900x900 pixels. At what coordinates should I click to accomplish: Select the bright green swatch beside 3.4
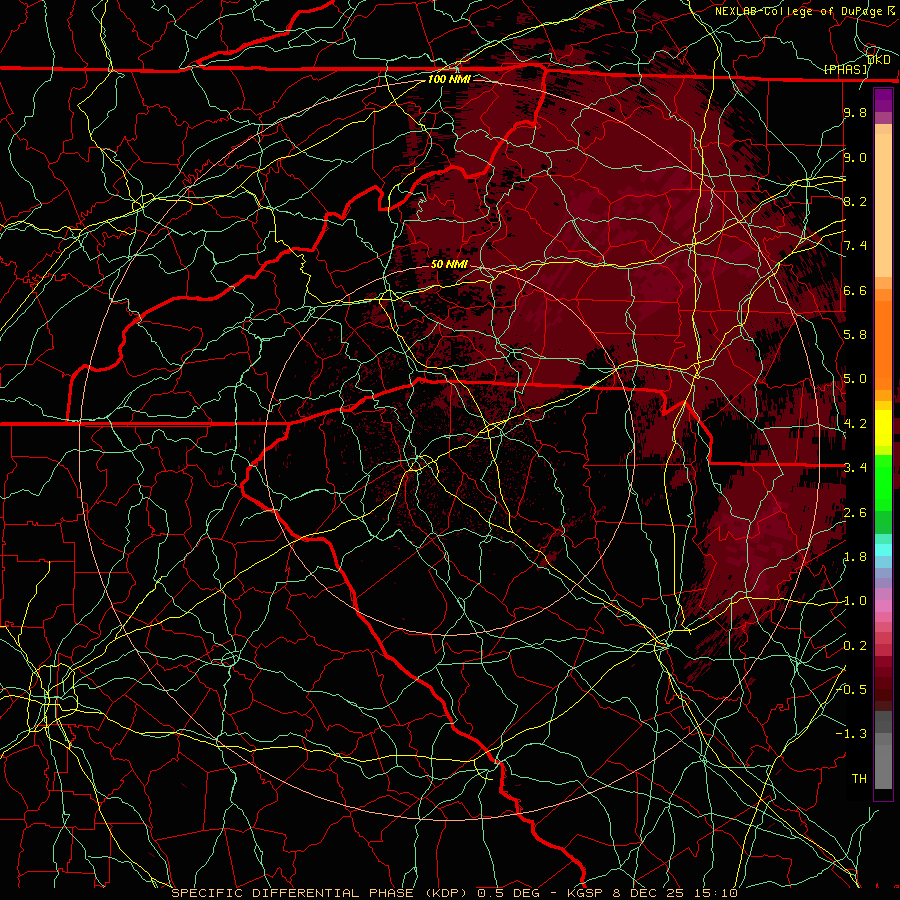pyautogui.click(x=883, y=482)
